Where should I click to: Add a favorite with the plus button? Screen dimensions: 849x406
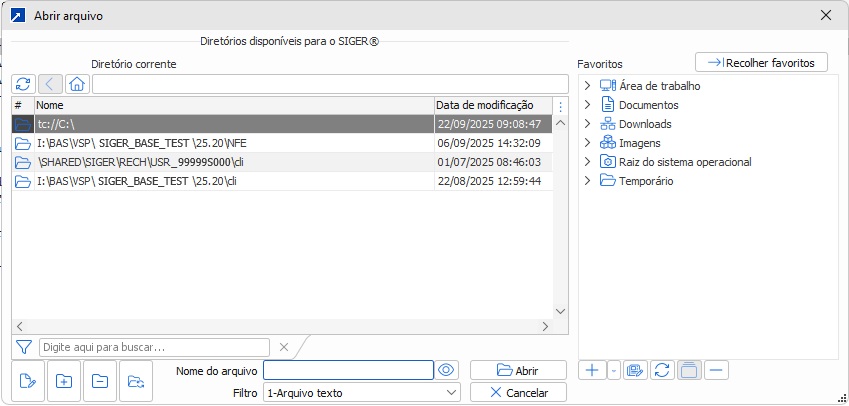click(x=592, y=370)
